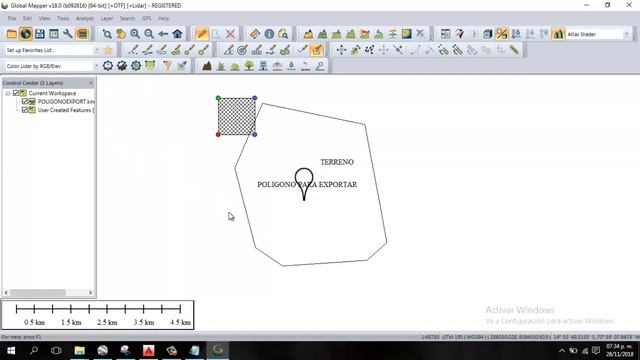Select the Feature Info tool
The height and width of the screenshot is (360, 640).
(269, 34)
